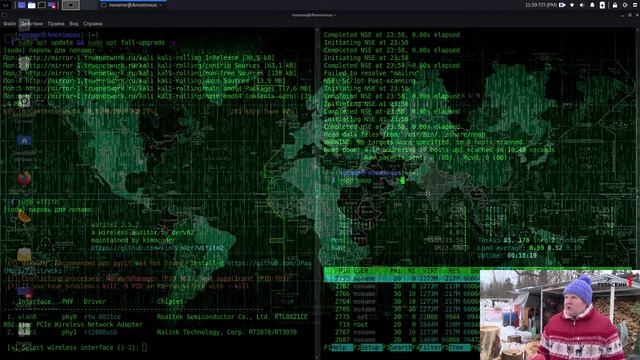
Task: Click the F2 Setup button in htop
Action: tap(368, 348)
